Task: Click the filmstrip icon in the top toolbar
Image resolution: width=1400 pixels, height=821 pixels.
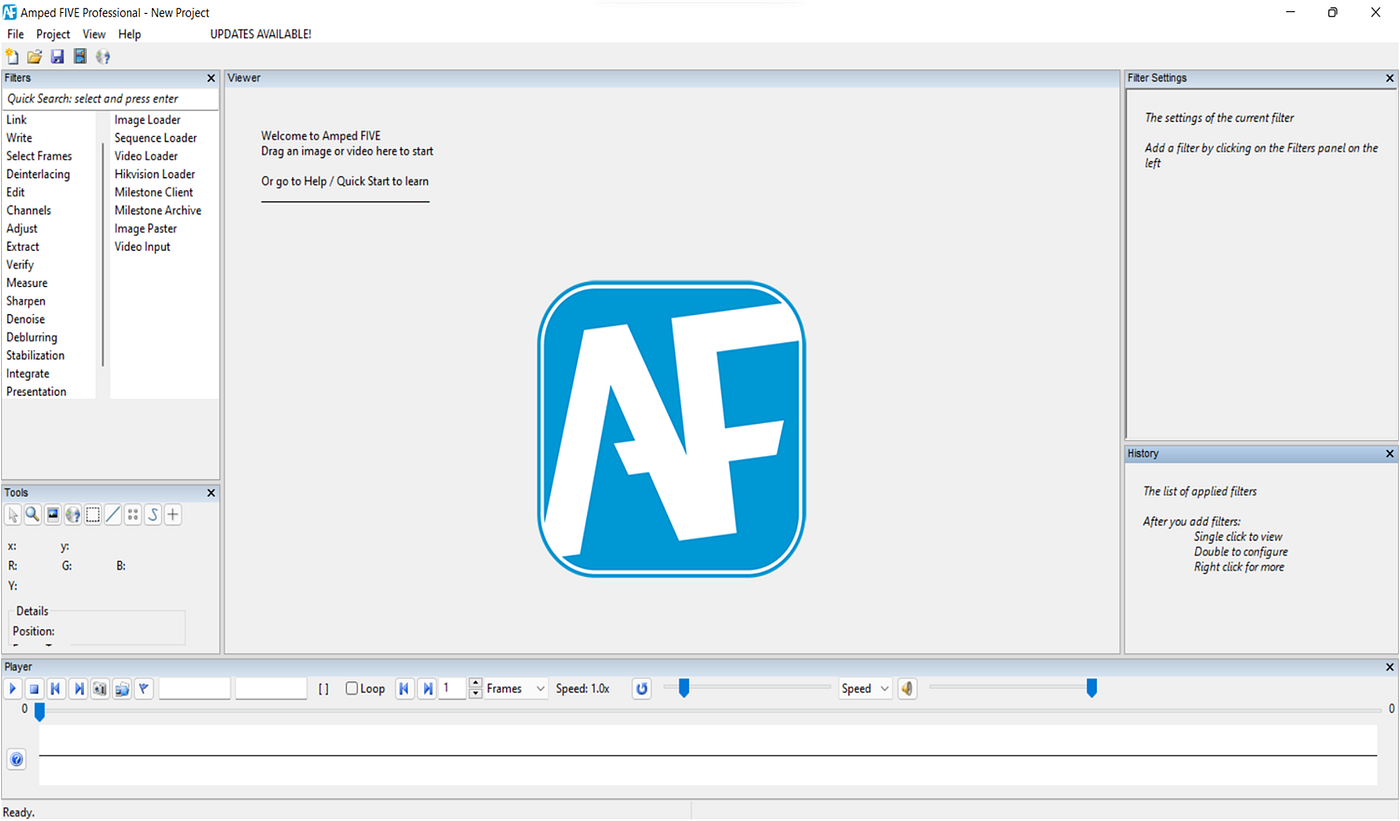Action: (80, 56)
